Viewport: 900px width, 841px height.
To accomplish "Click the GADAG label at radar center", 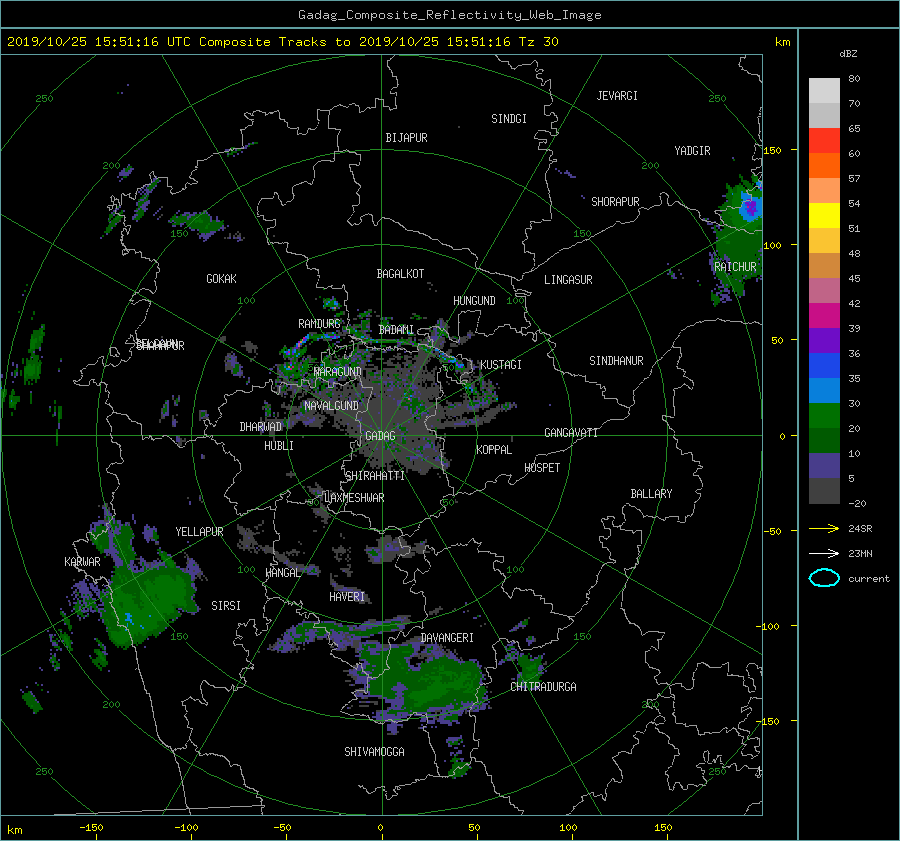I will click(380, 436).
